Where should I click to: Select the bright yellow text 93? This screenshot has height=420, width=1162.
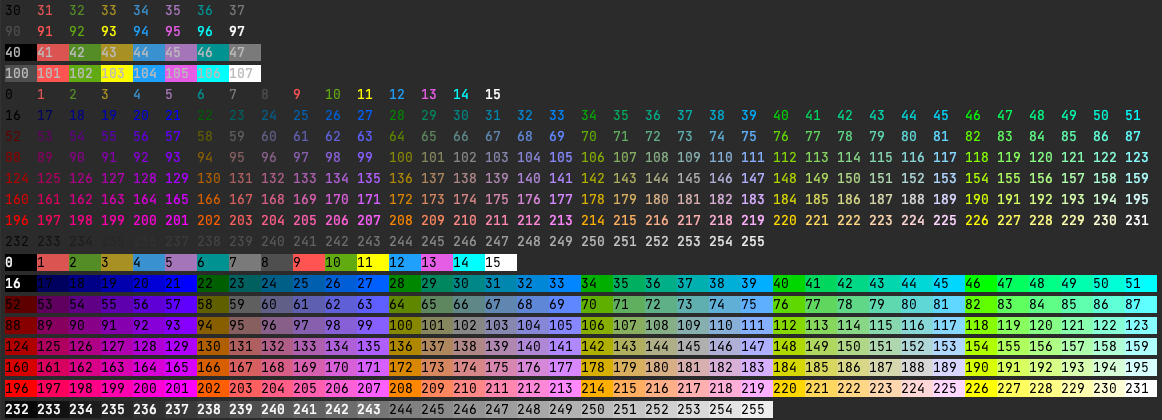pyautogui.click(x=109, y=32)
